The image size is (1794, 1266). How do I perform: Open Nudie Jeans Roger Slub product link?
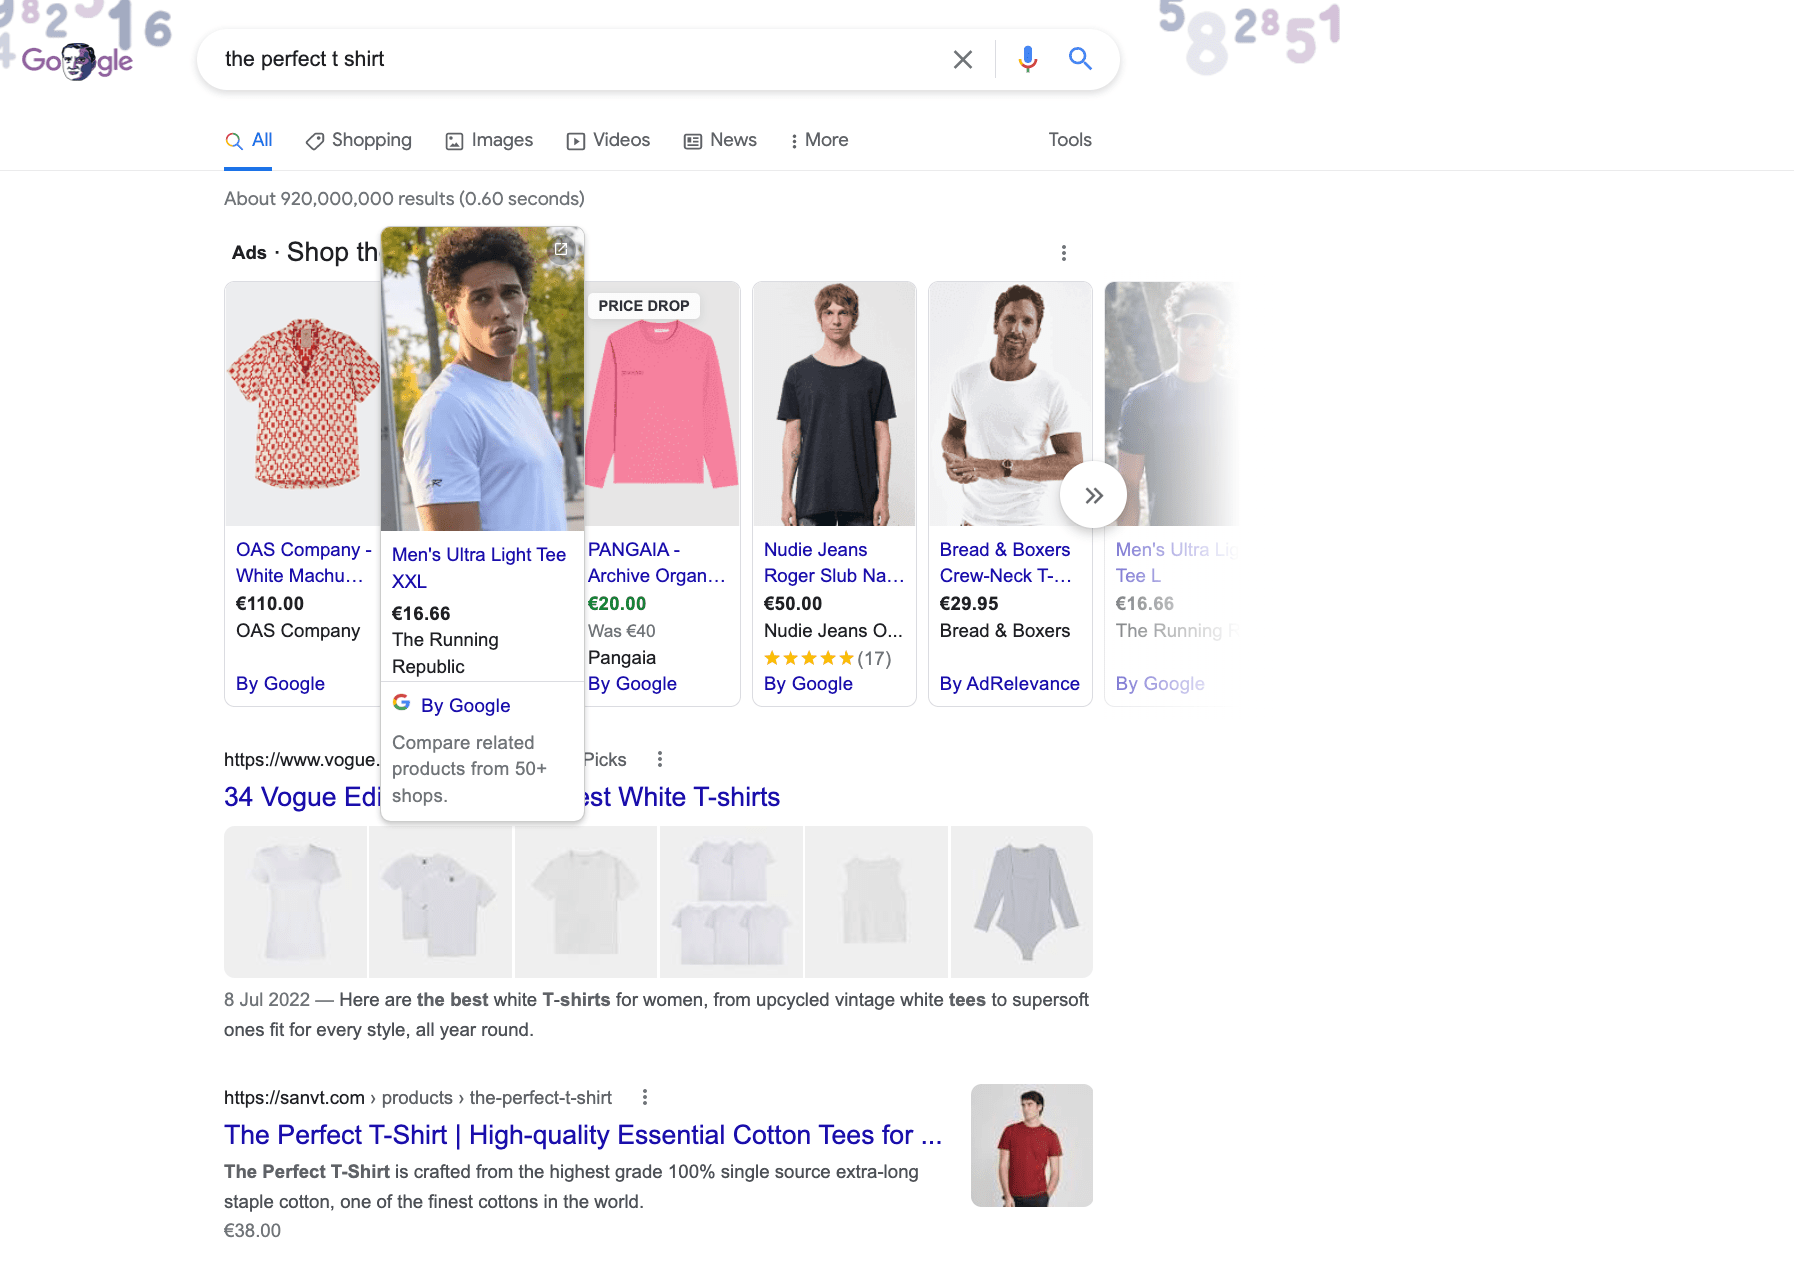tap(834, 563)
